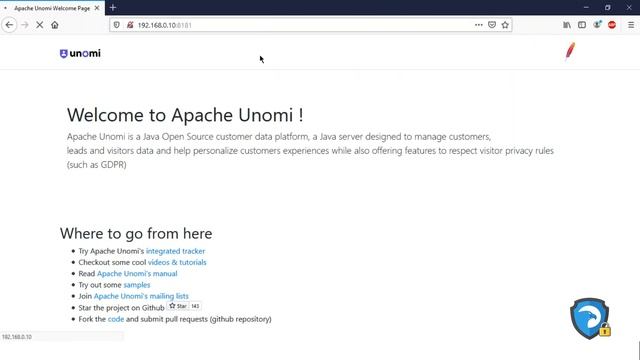Open the Firefox hamburger menu
Screen dimensions: 640x360
[631, 25]
